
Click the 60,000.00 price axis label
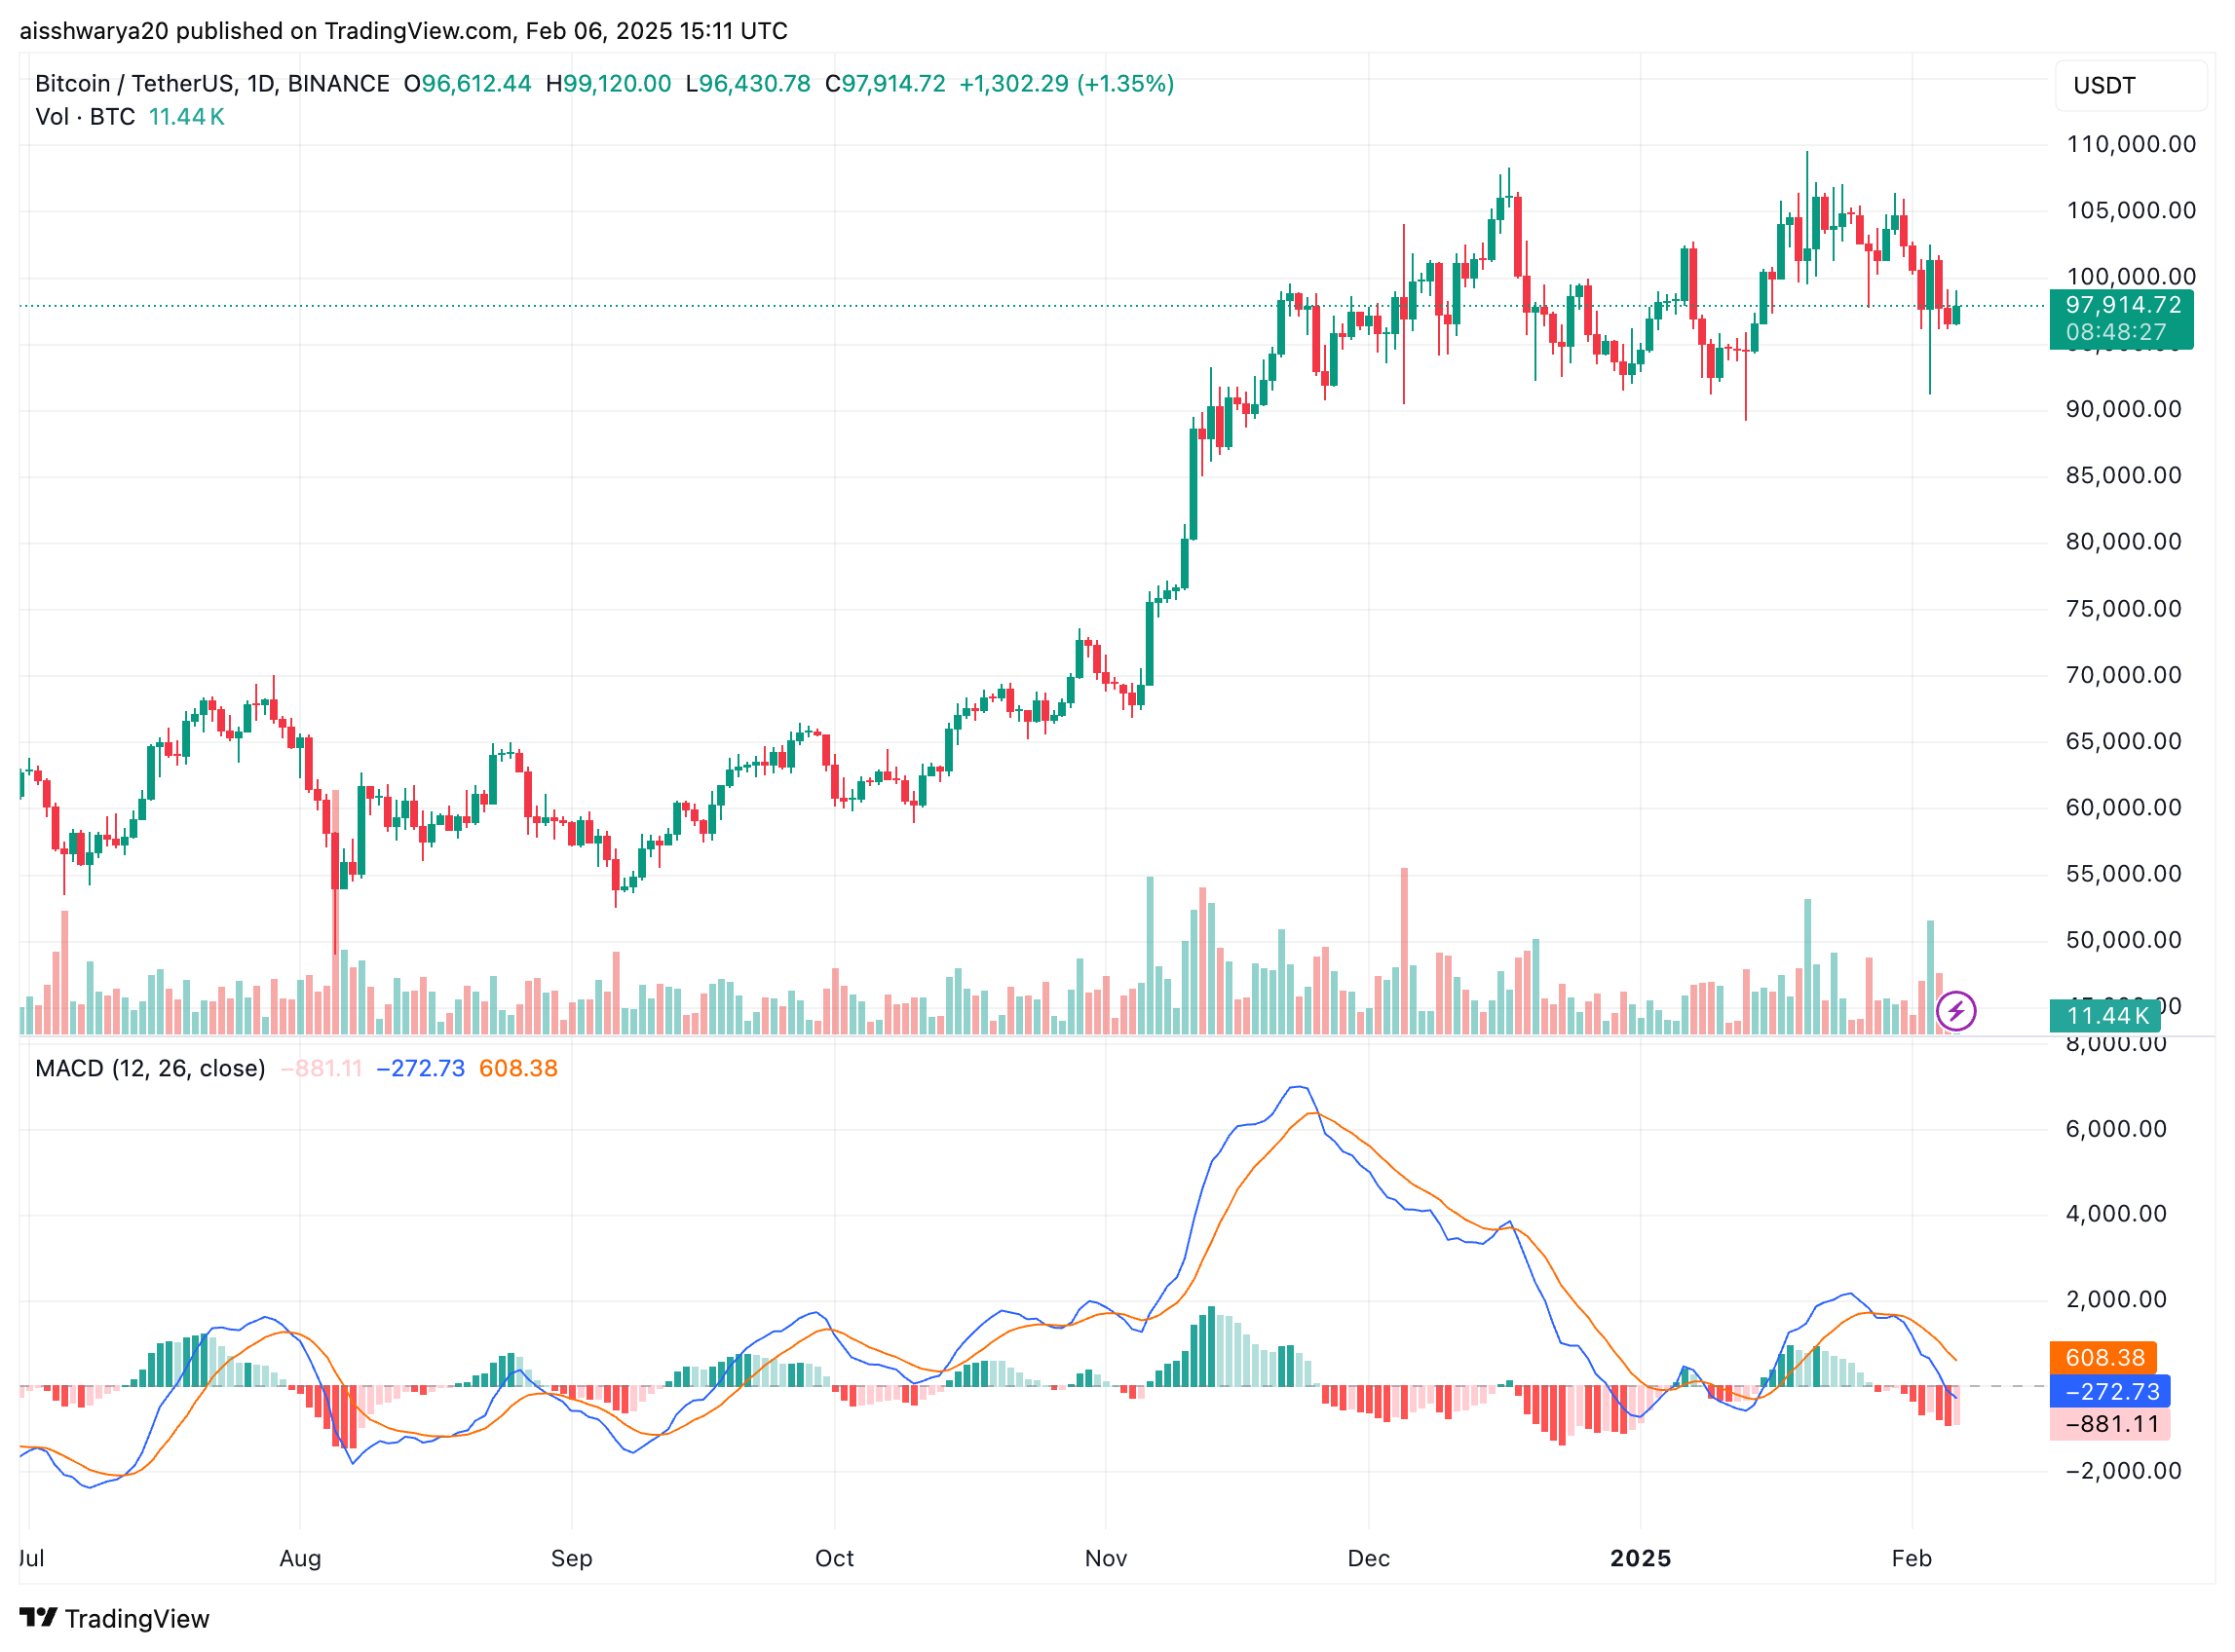[2124, 808]
